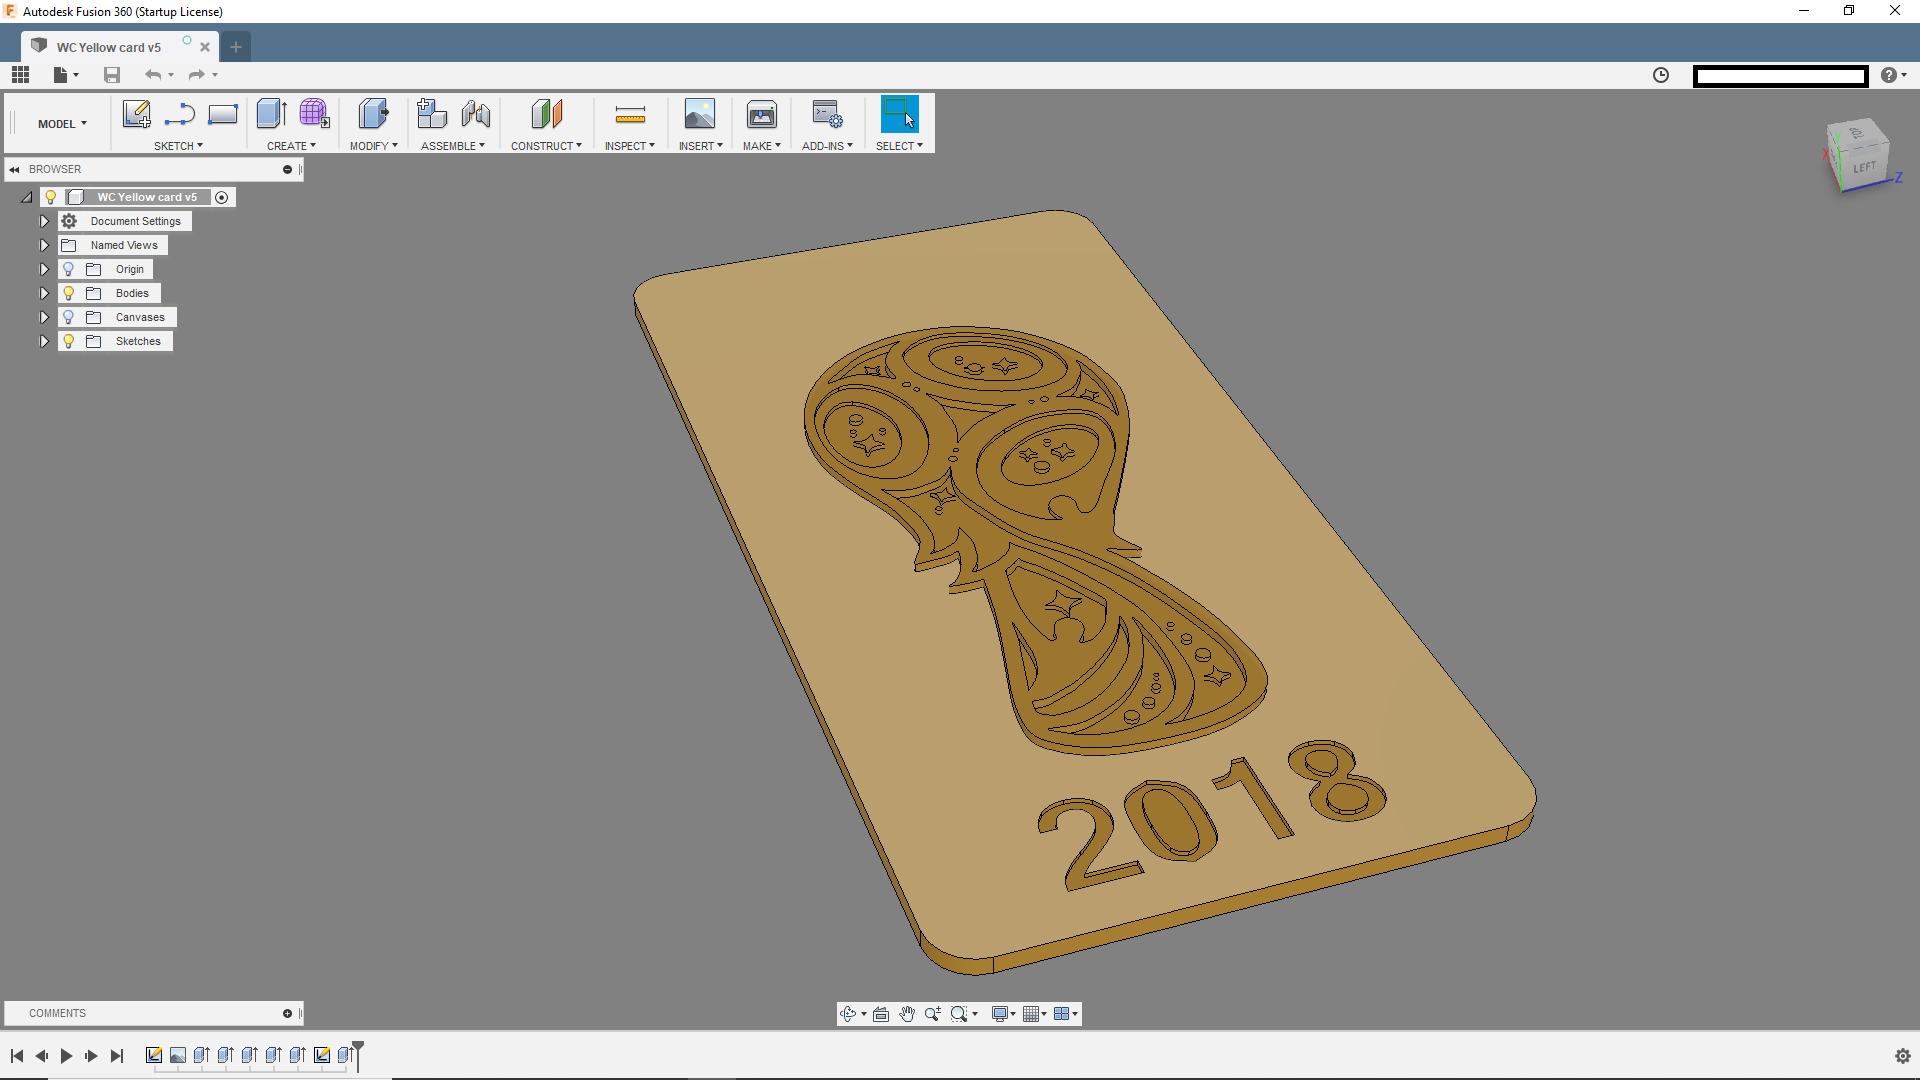Select the Joint tool icon

click(476, 114)
